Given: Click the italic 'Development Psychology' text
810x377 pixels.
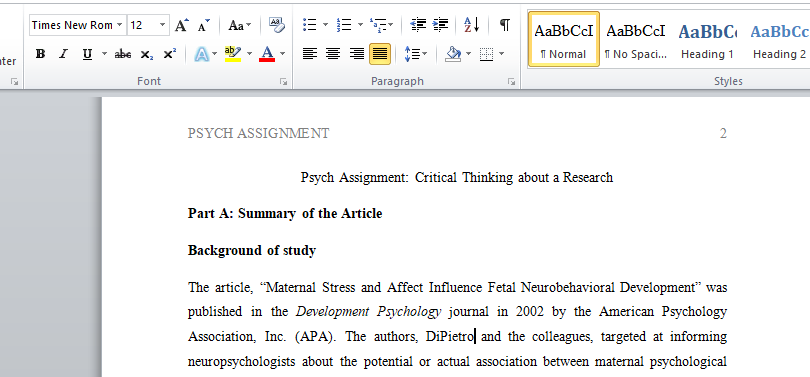Looking at the screenshot, I should (x=368, y=312).
